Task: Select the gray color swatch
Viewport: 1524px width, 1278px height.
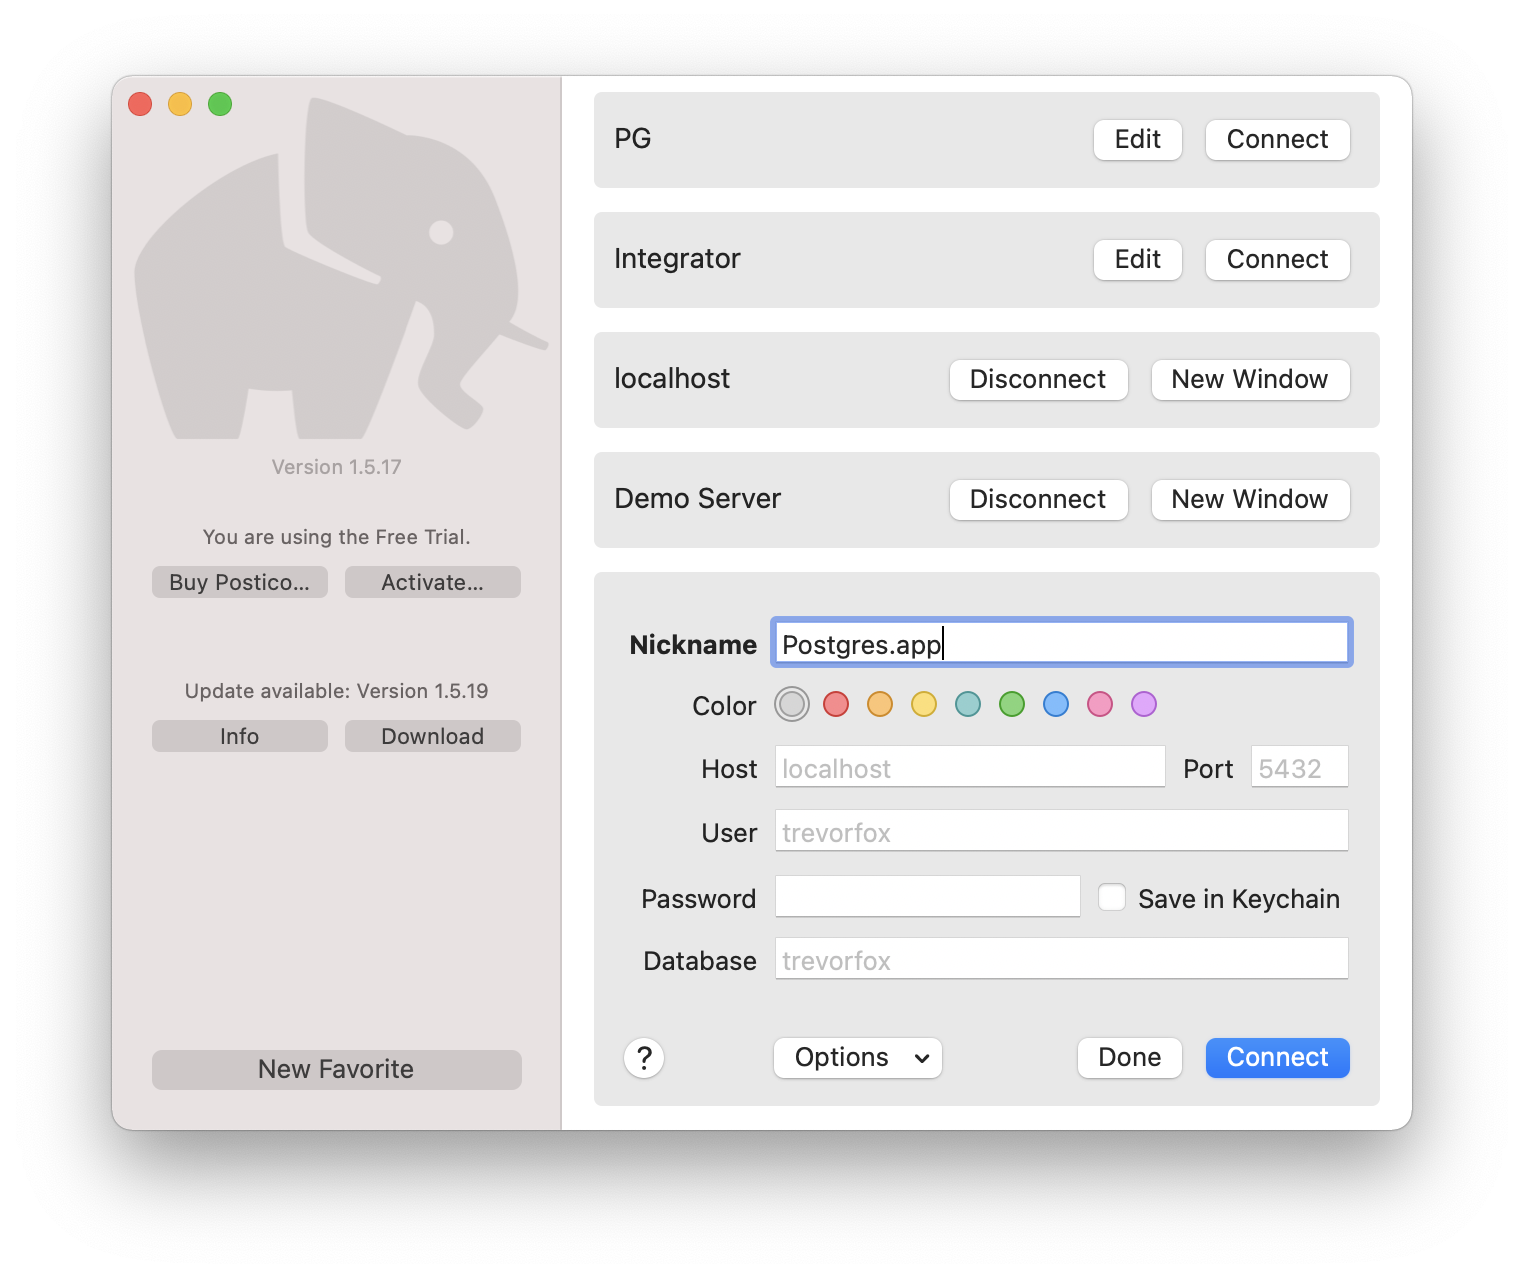Action: pyautogui.click(x=792, y=704)
